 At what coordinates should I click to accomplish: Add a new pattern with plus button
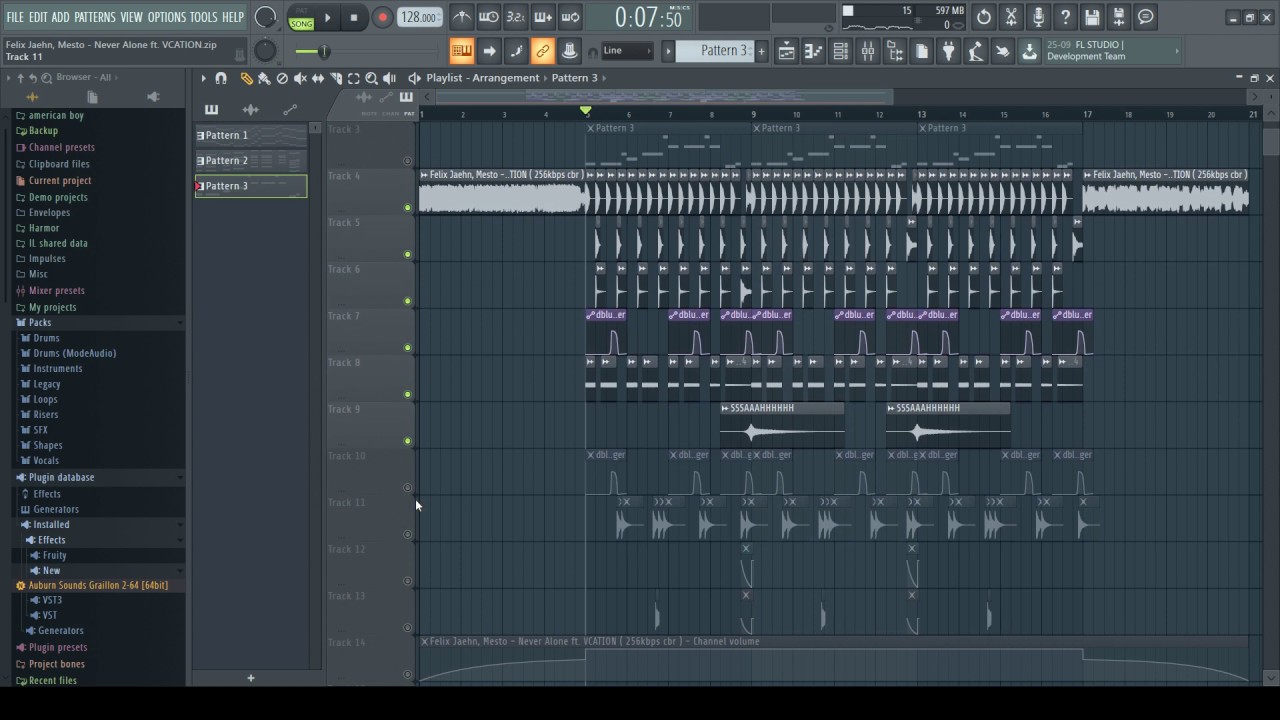click(x=761, y=51)
